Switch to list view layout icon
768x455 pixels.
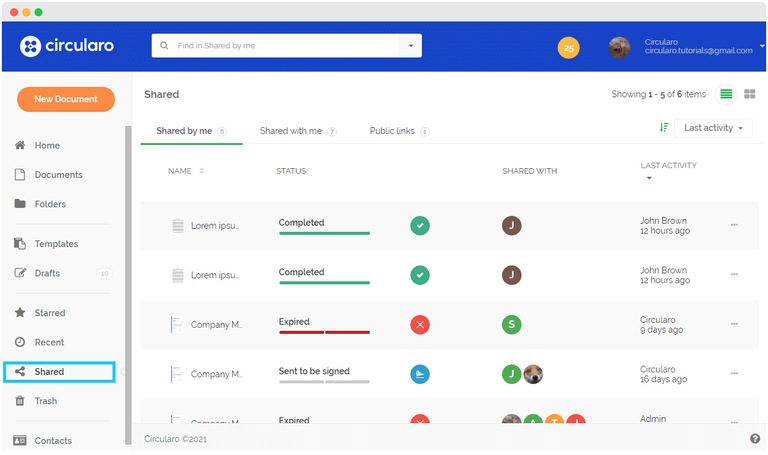click(x=726, y=94)
